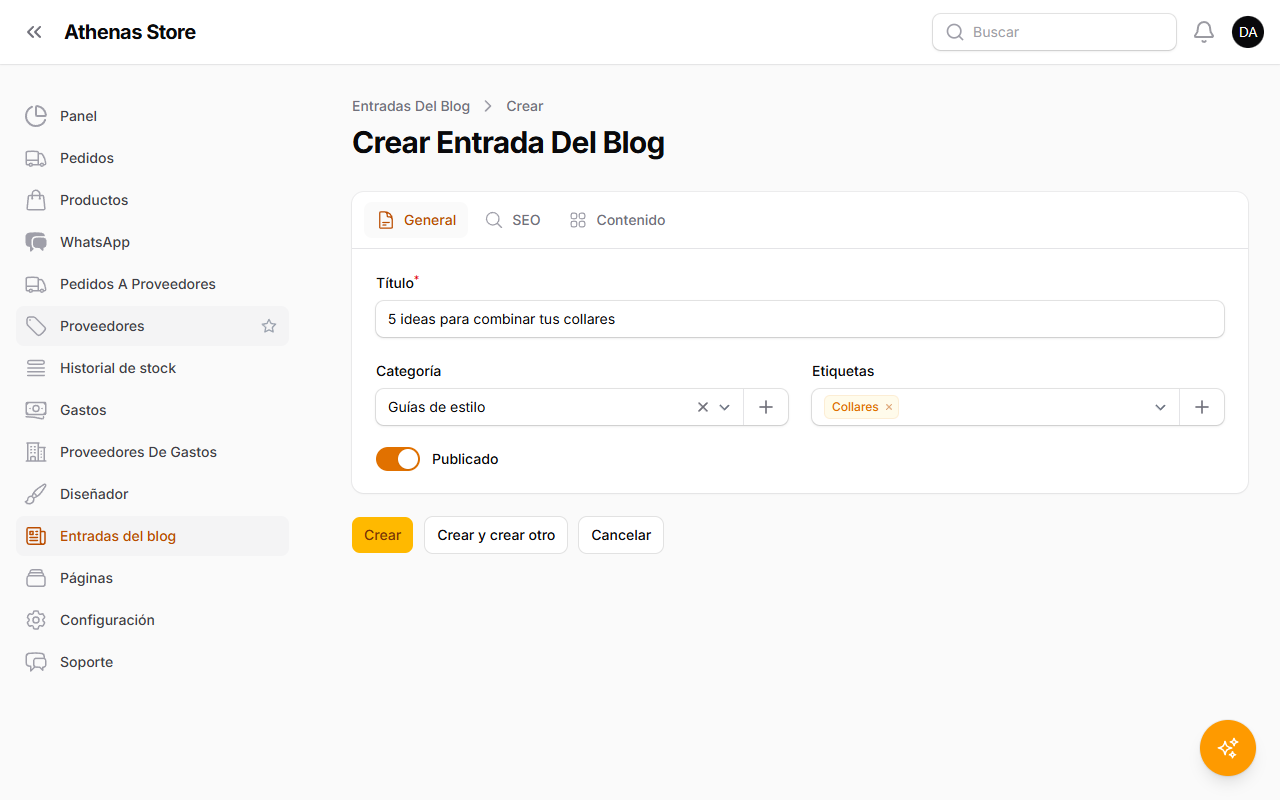Open Gastos in the sidebar
Viewport: 1280px width, 800px height.
coord(152,410)
